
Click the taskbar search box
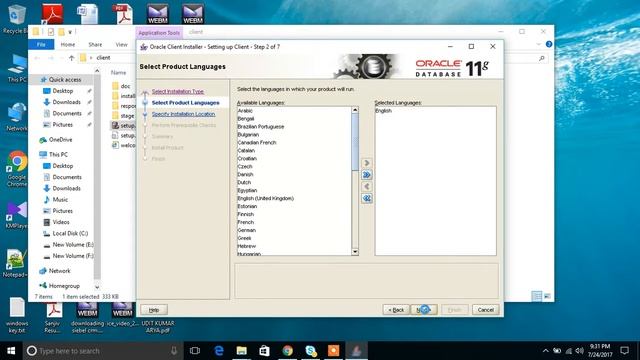coord(103,351)
